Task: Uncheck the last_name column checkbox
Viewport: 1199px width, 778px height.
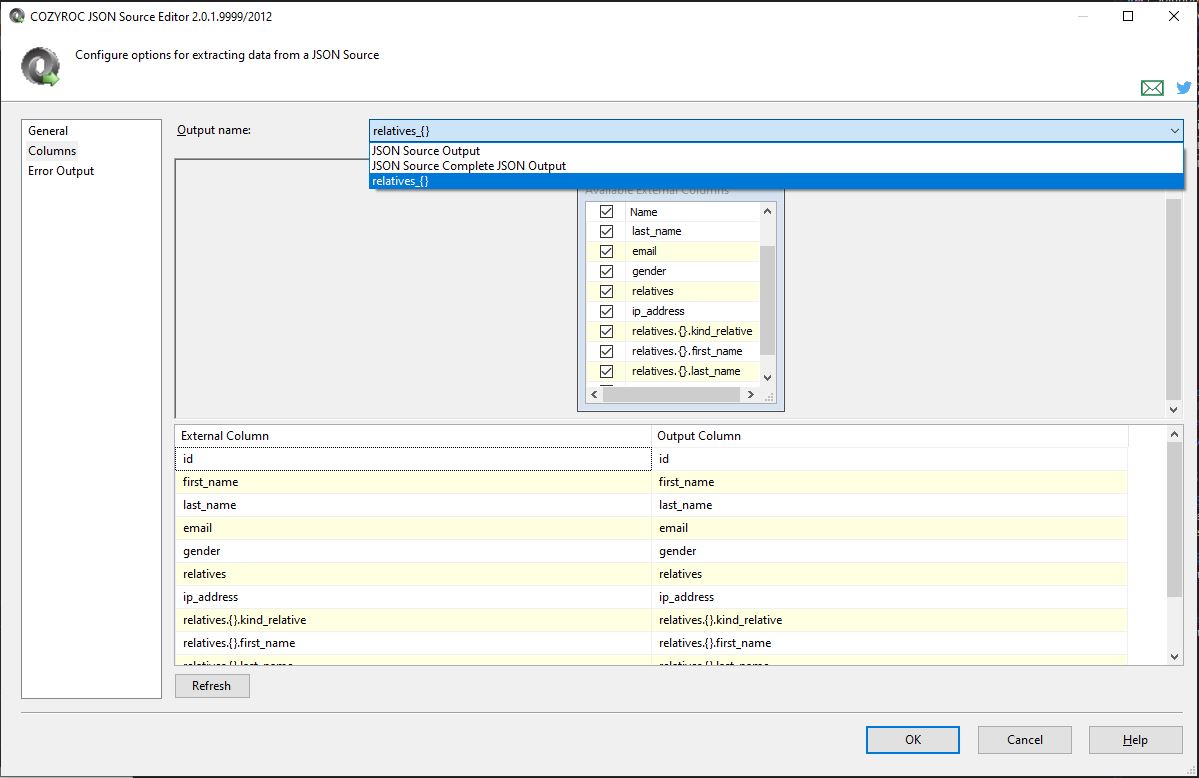Action: [606, 231]
